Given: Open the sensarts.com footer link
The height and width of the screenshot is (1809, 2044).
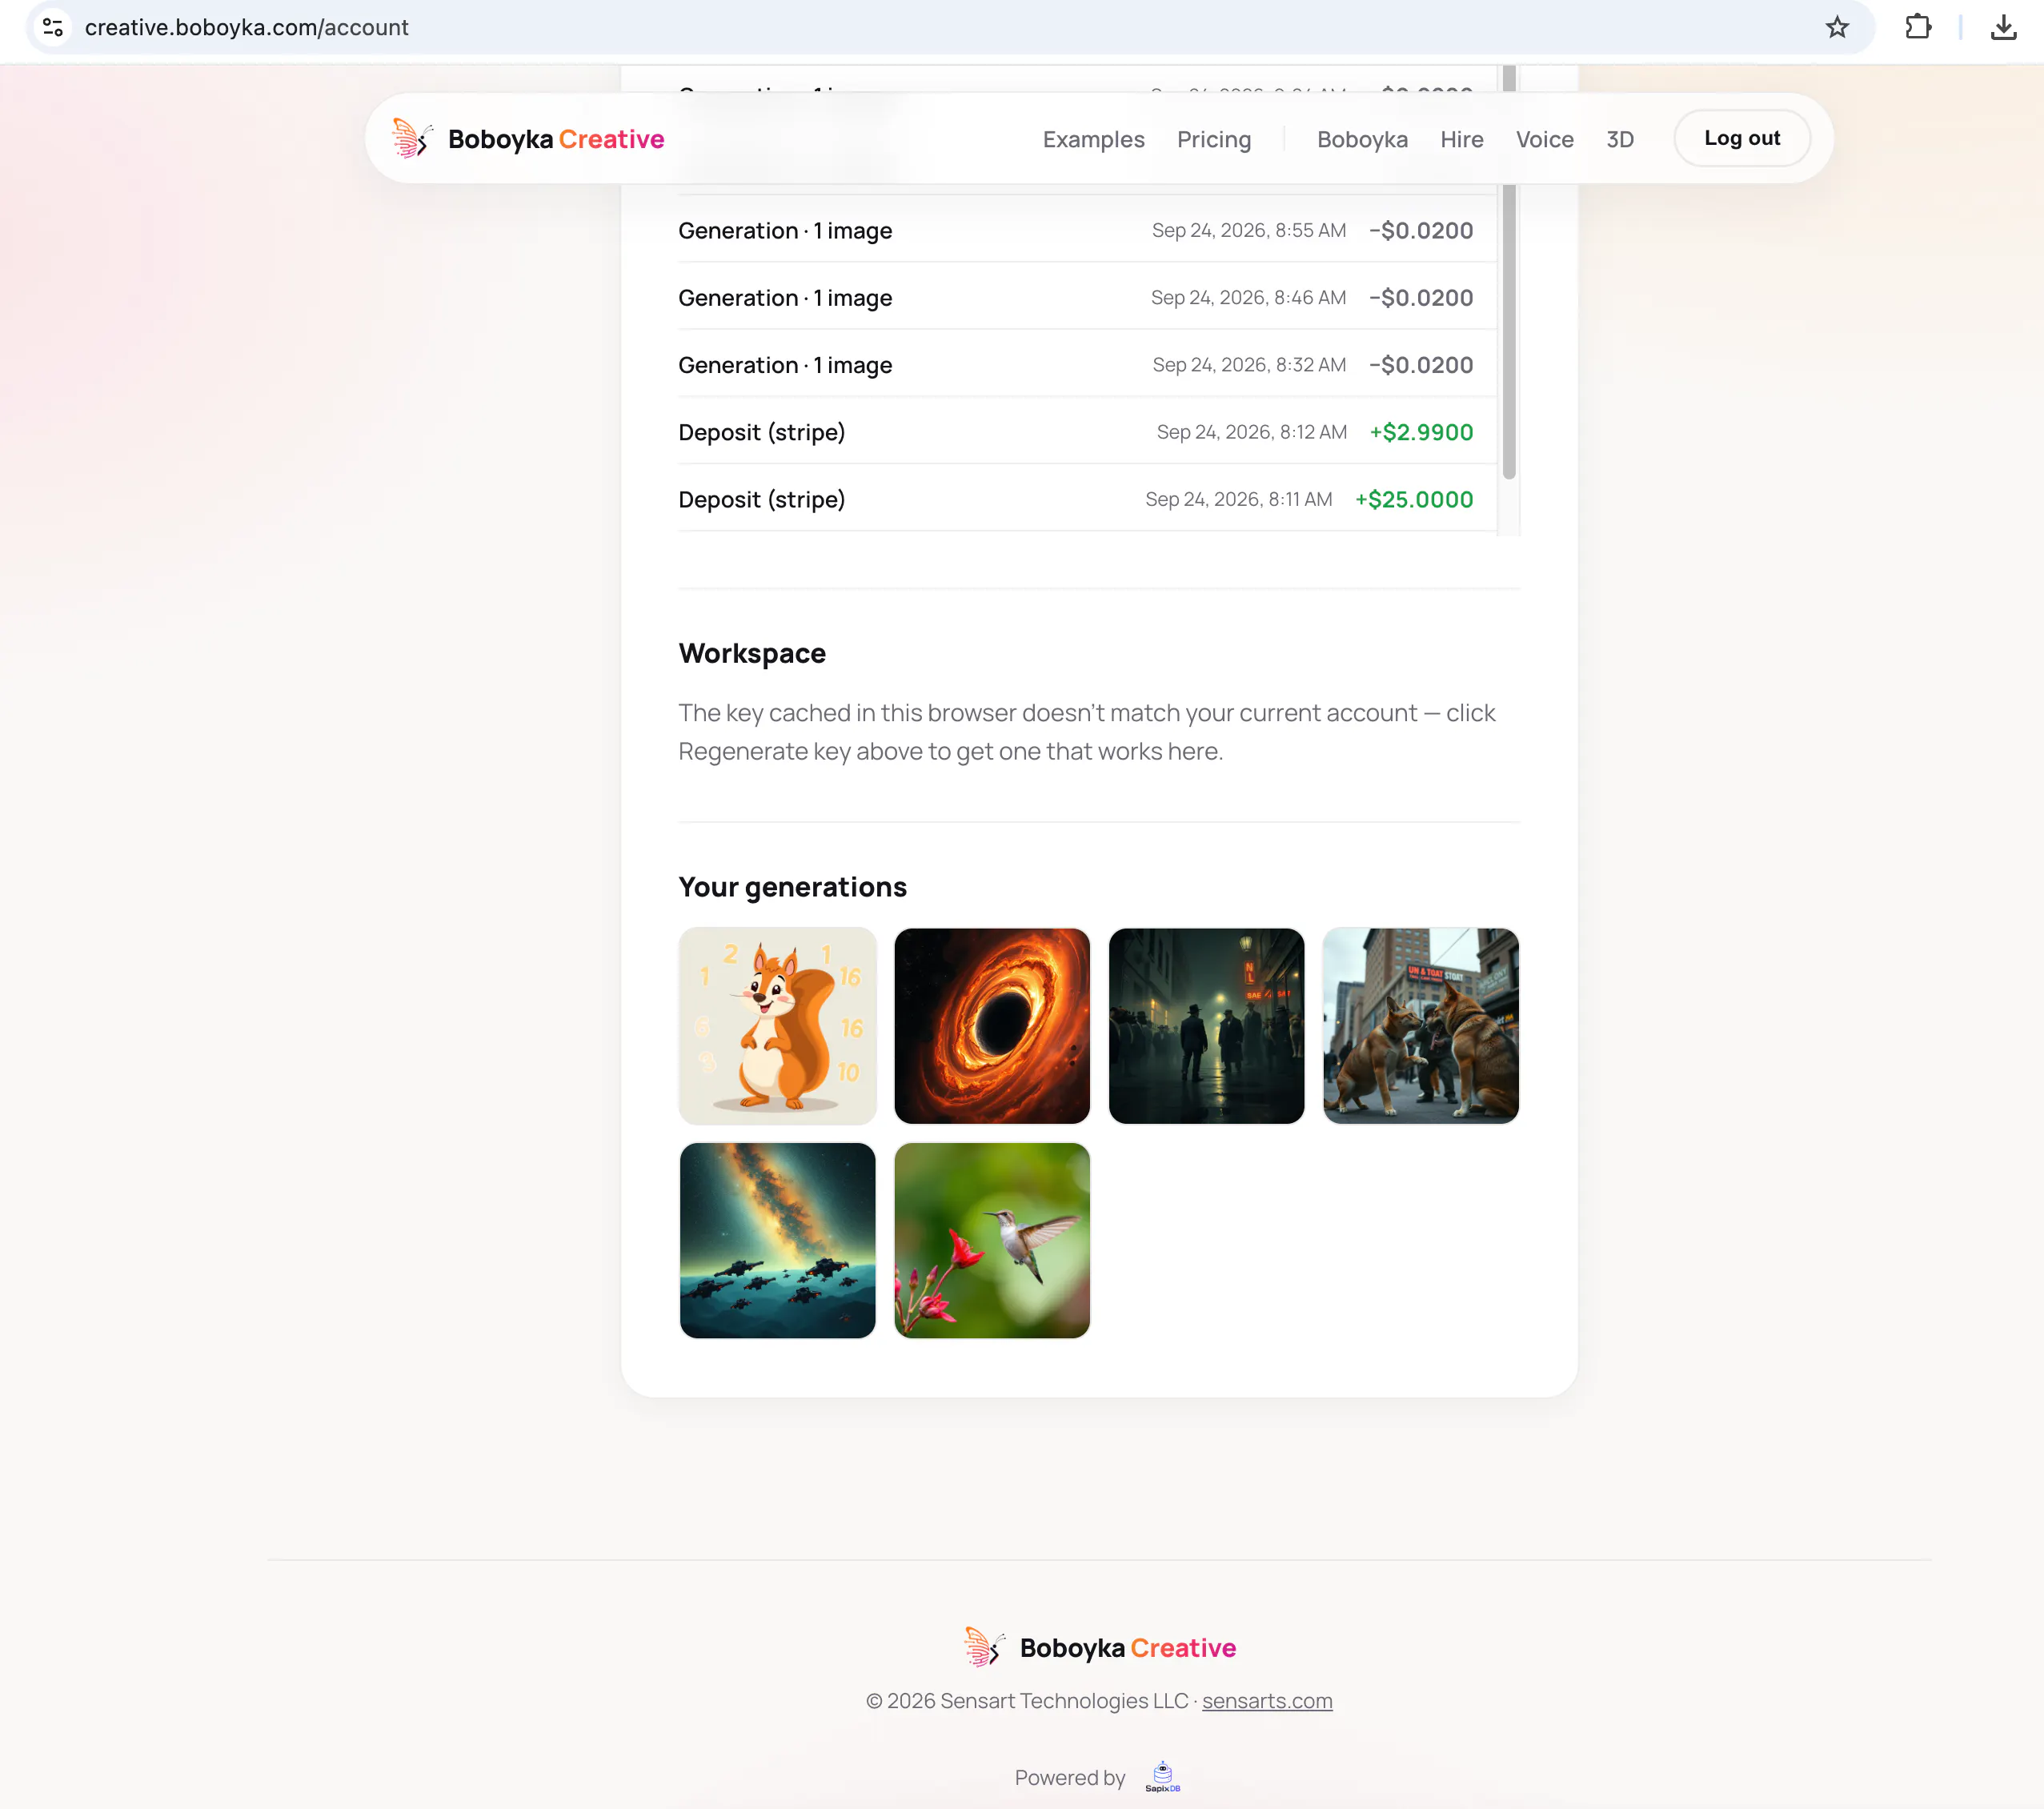Looking at the screenshot, I should (1267, 1700).
